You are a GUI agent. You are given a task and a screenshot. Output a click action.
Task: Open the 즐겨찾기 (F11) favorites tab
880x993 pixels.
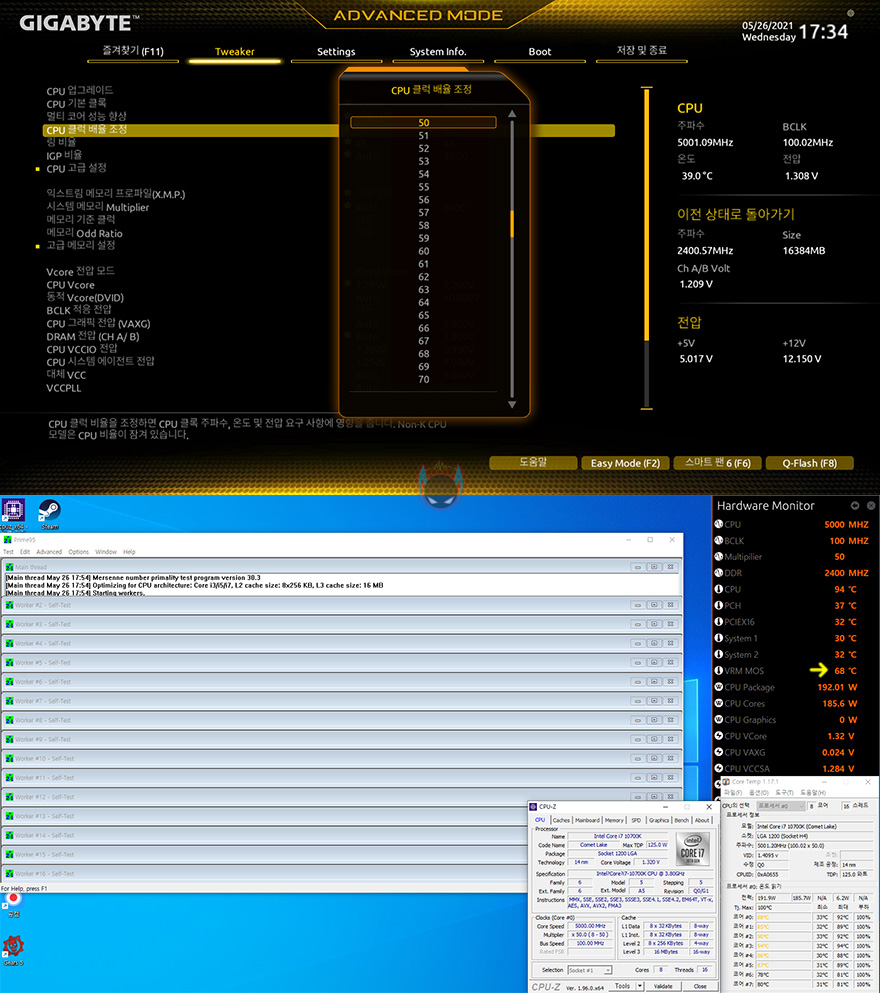pyautogui.click(x=133, y=52)
